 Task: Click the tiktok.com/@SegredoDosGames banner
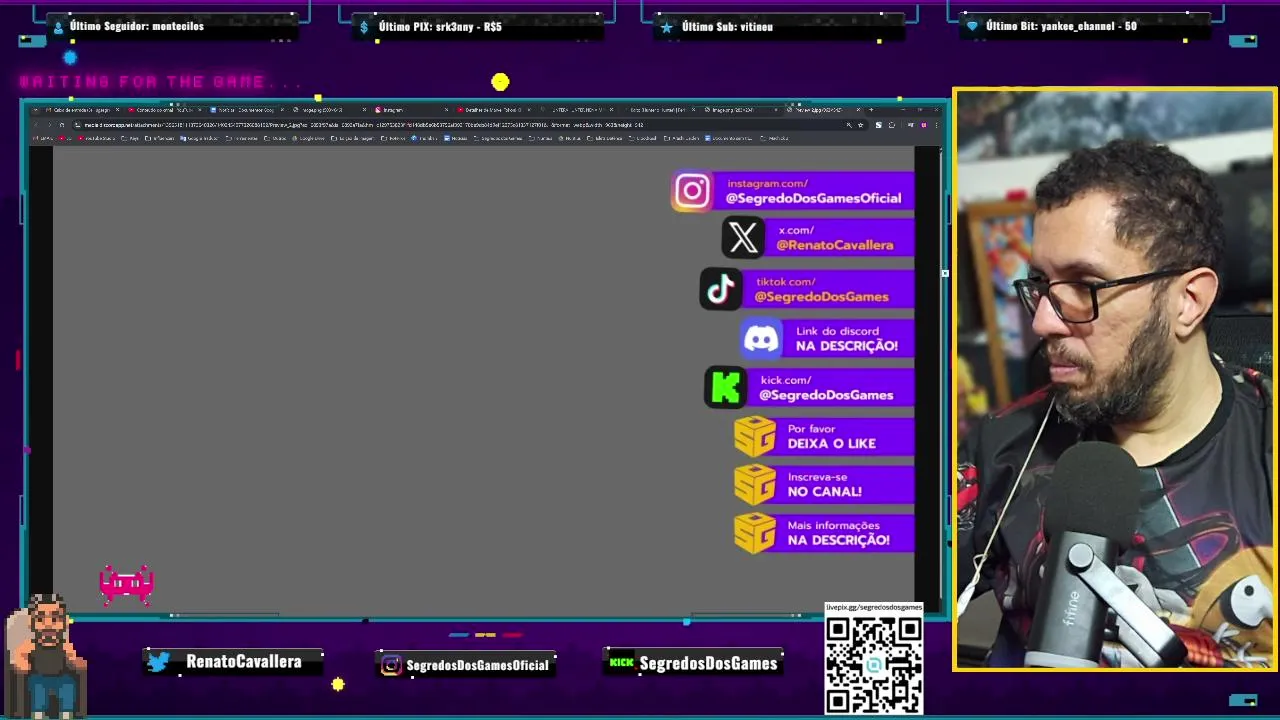point(807,290)
